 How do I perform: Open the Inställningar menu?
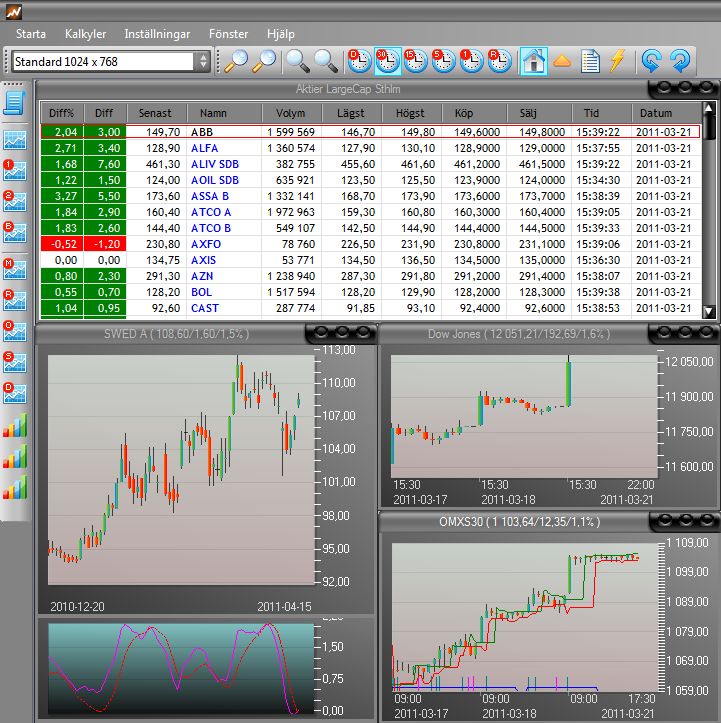point(157,34)
